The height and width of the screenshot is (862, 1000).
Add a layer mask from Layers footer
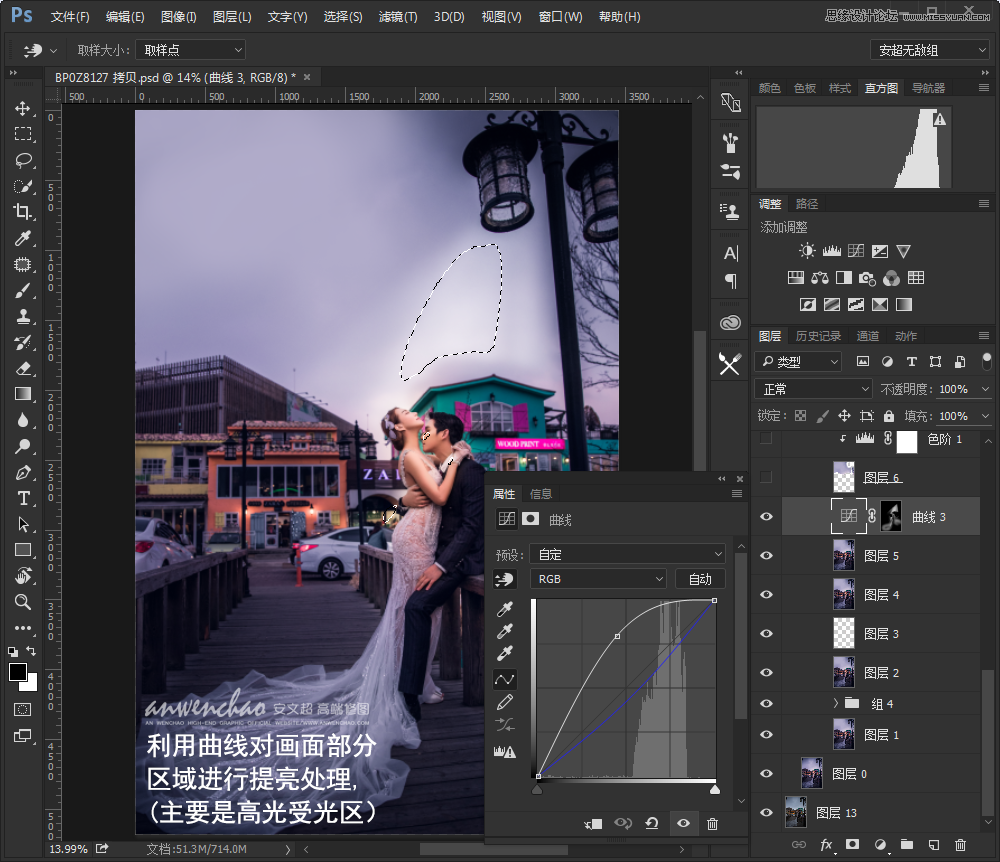point(852,844)
